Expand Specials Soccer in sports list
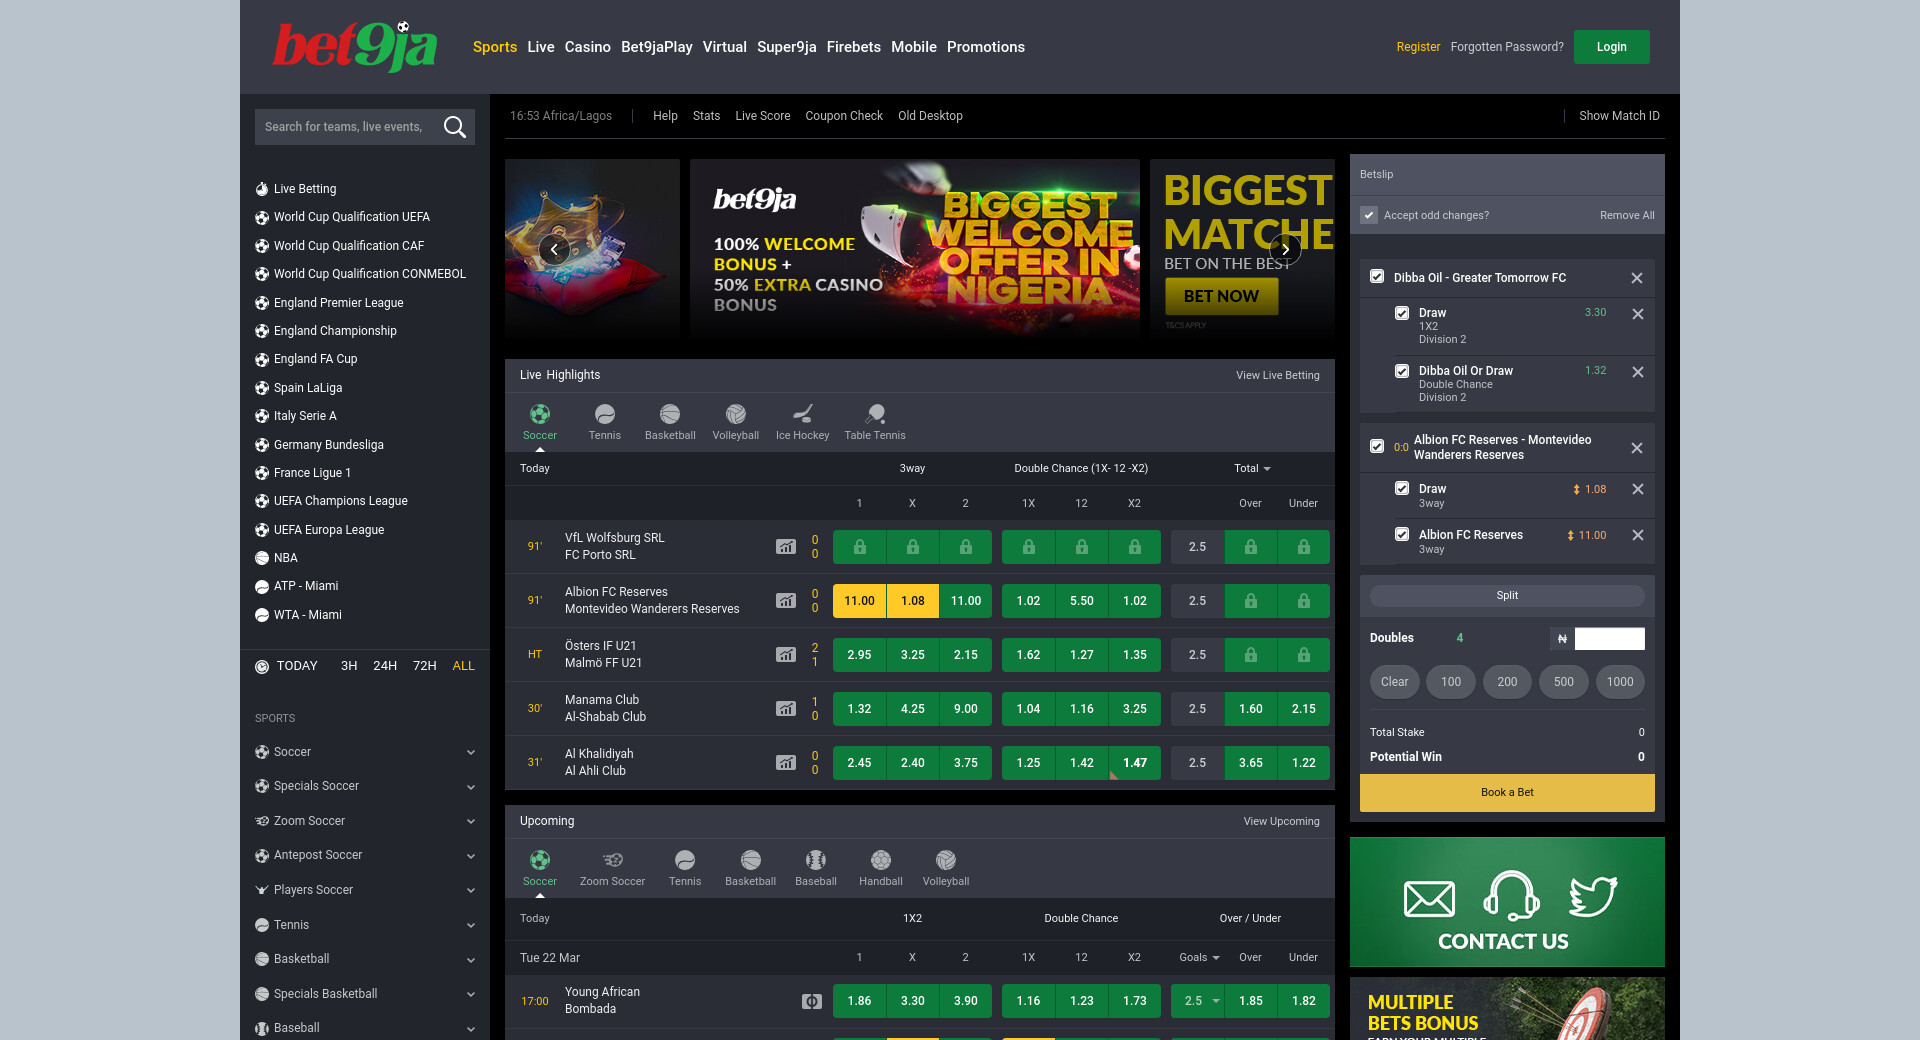This screenshot has height=1040, width=1920. [471, 787]
